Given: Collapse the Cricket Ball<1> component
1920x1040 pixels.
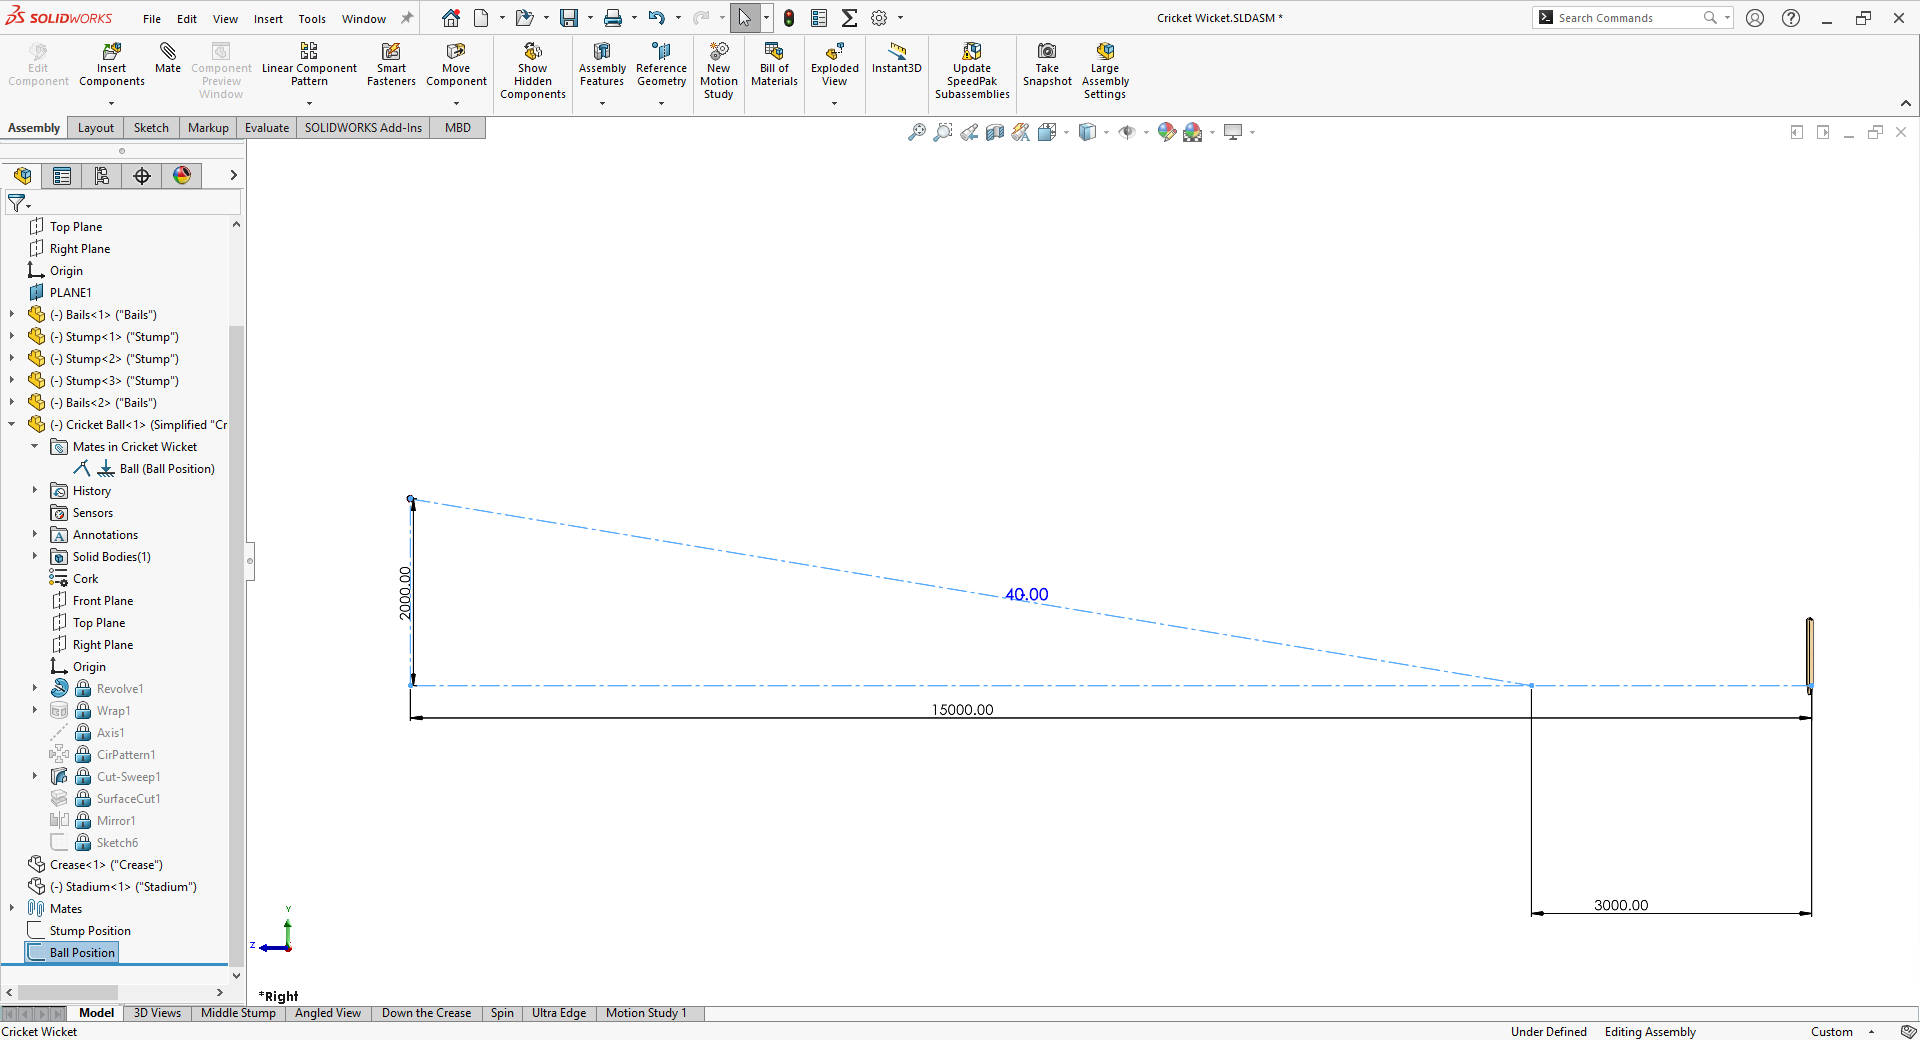Looking at the screenshot, I should point(11,424).
